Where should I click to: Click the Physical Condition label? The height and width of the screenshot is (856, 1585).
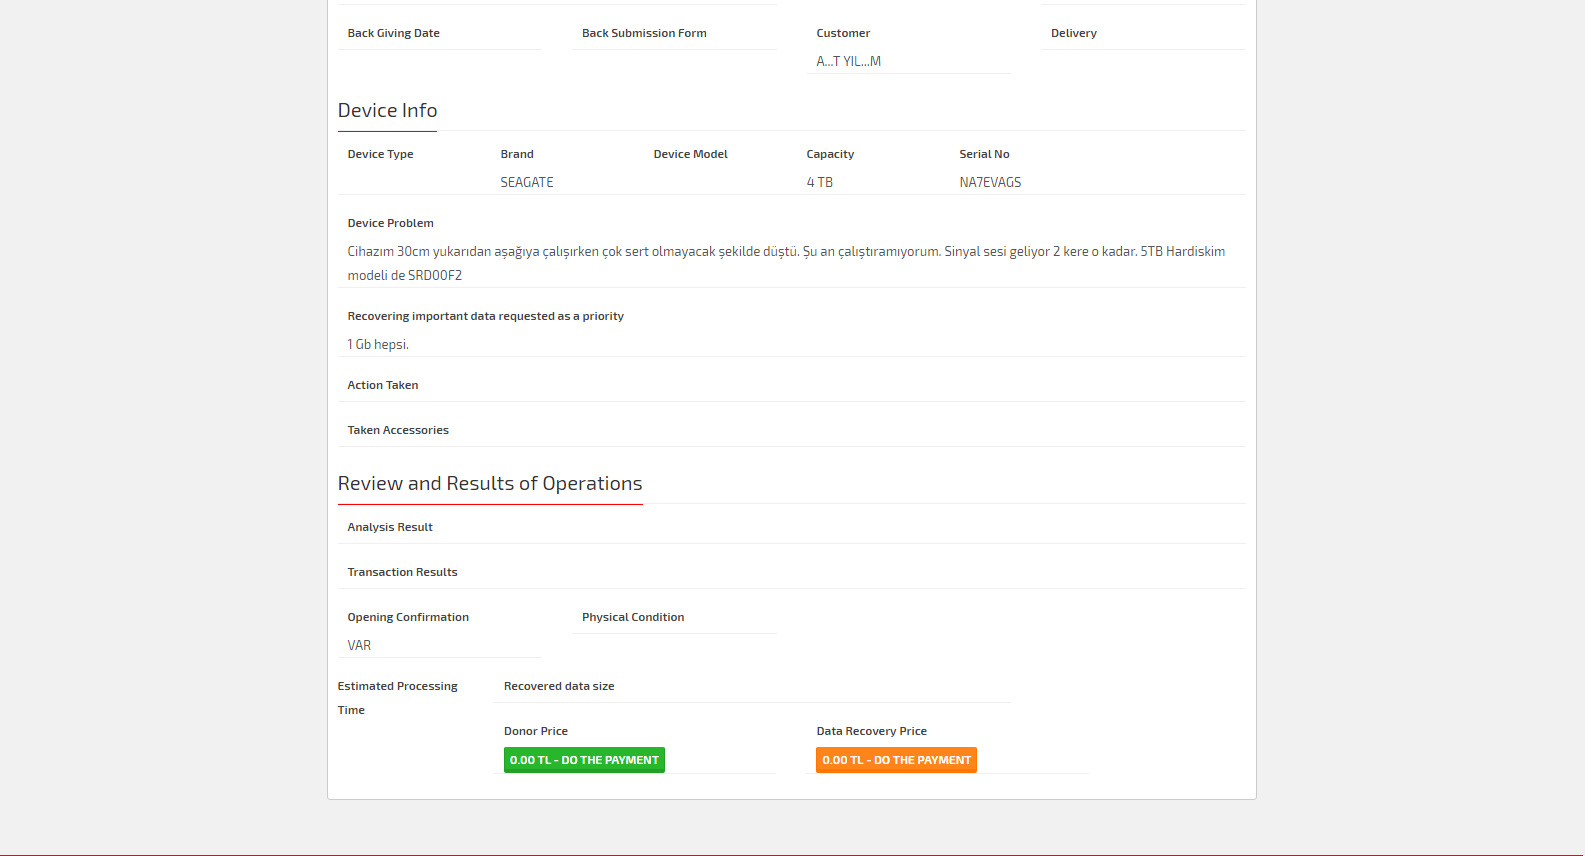[x=633, y=617]
